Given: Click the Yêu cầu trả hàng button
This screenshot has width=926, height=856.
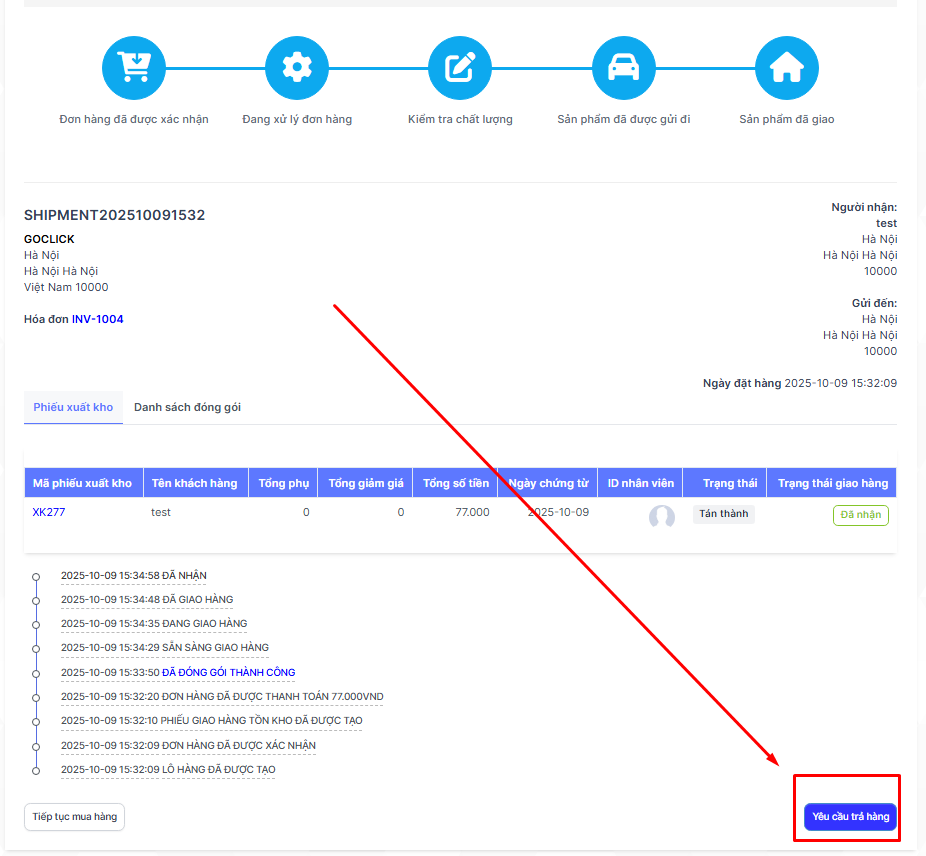Looking at the screenshot, I should (x=850, y=817).
